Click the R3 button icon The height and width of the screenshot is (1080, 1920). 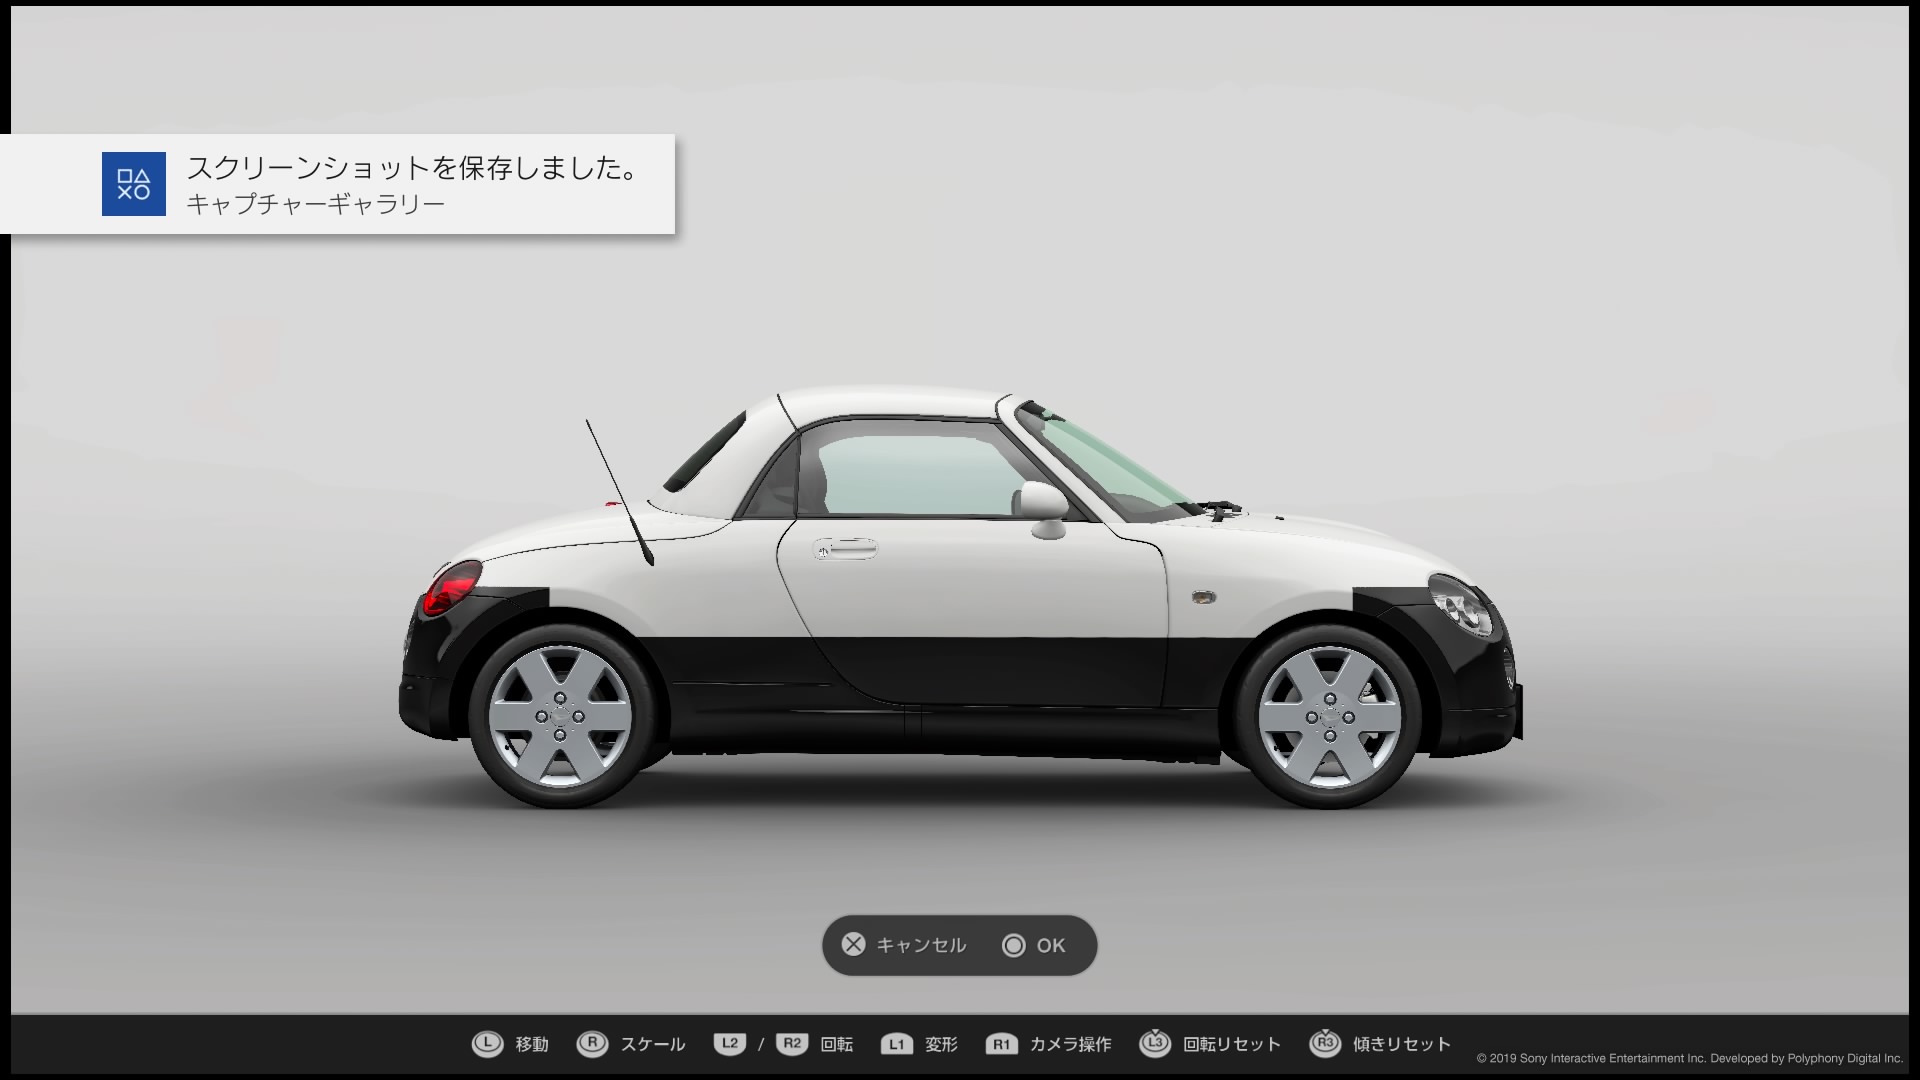click(x=1325, y=1043)
